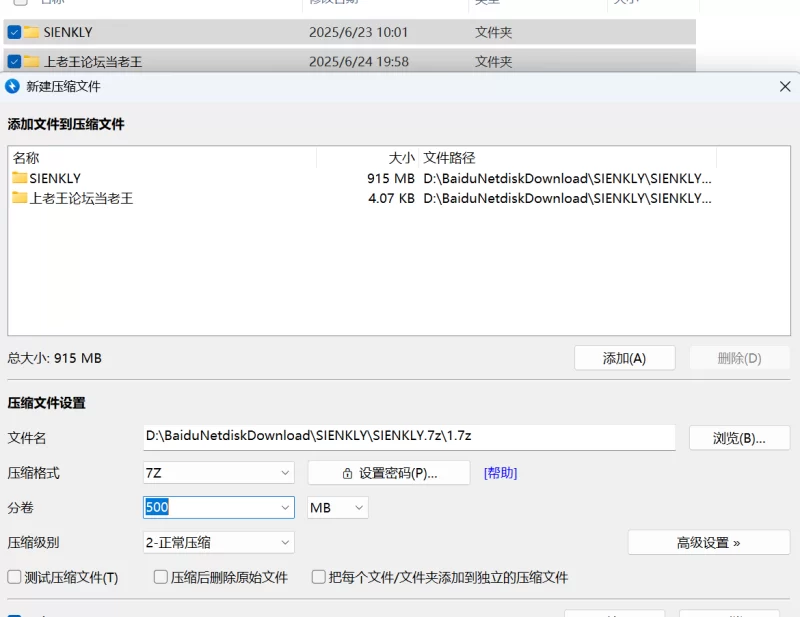
Task: Open the 设置密码(P)... dialog
Action: (x=389, y=473)
